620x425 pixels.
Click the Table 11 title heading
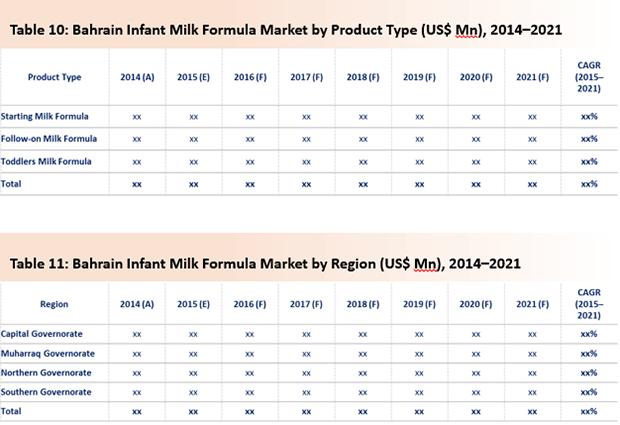point(265,264)
